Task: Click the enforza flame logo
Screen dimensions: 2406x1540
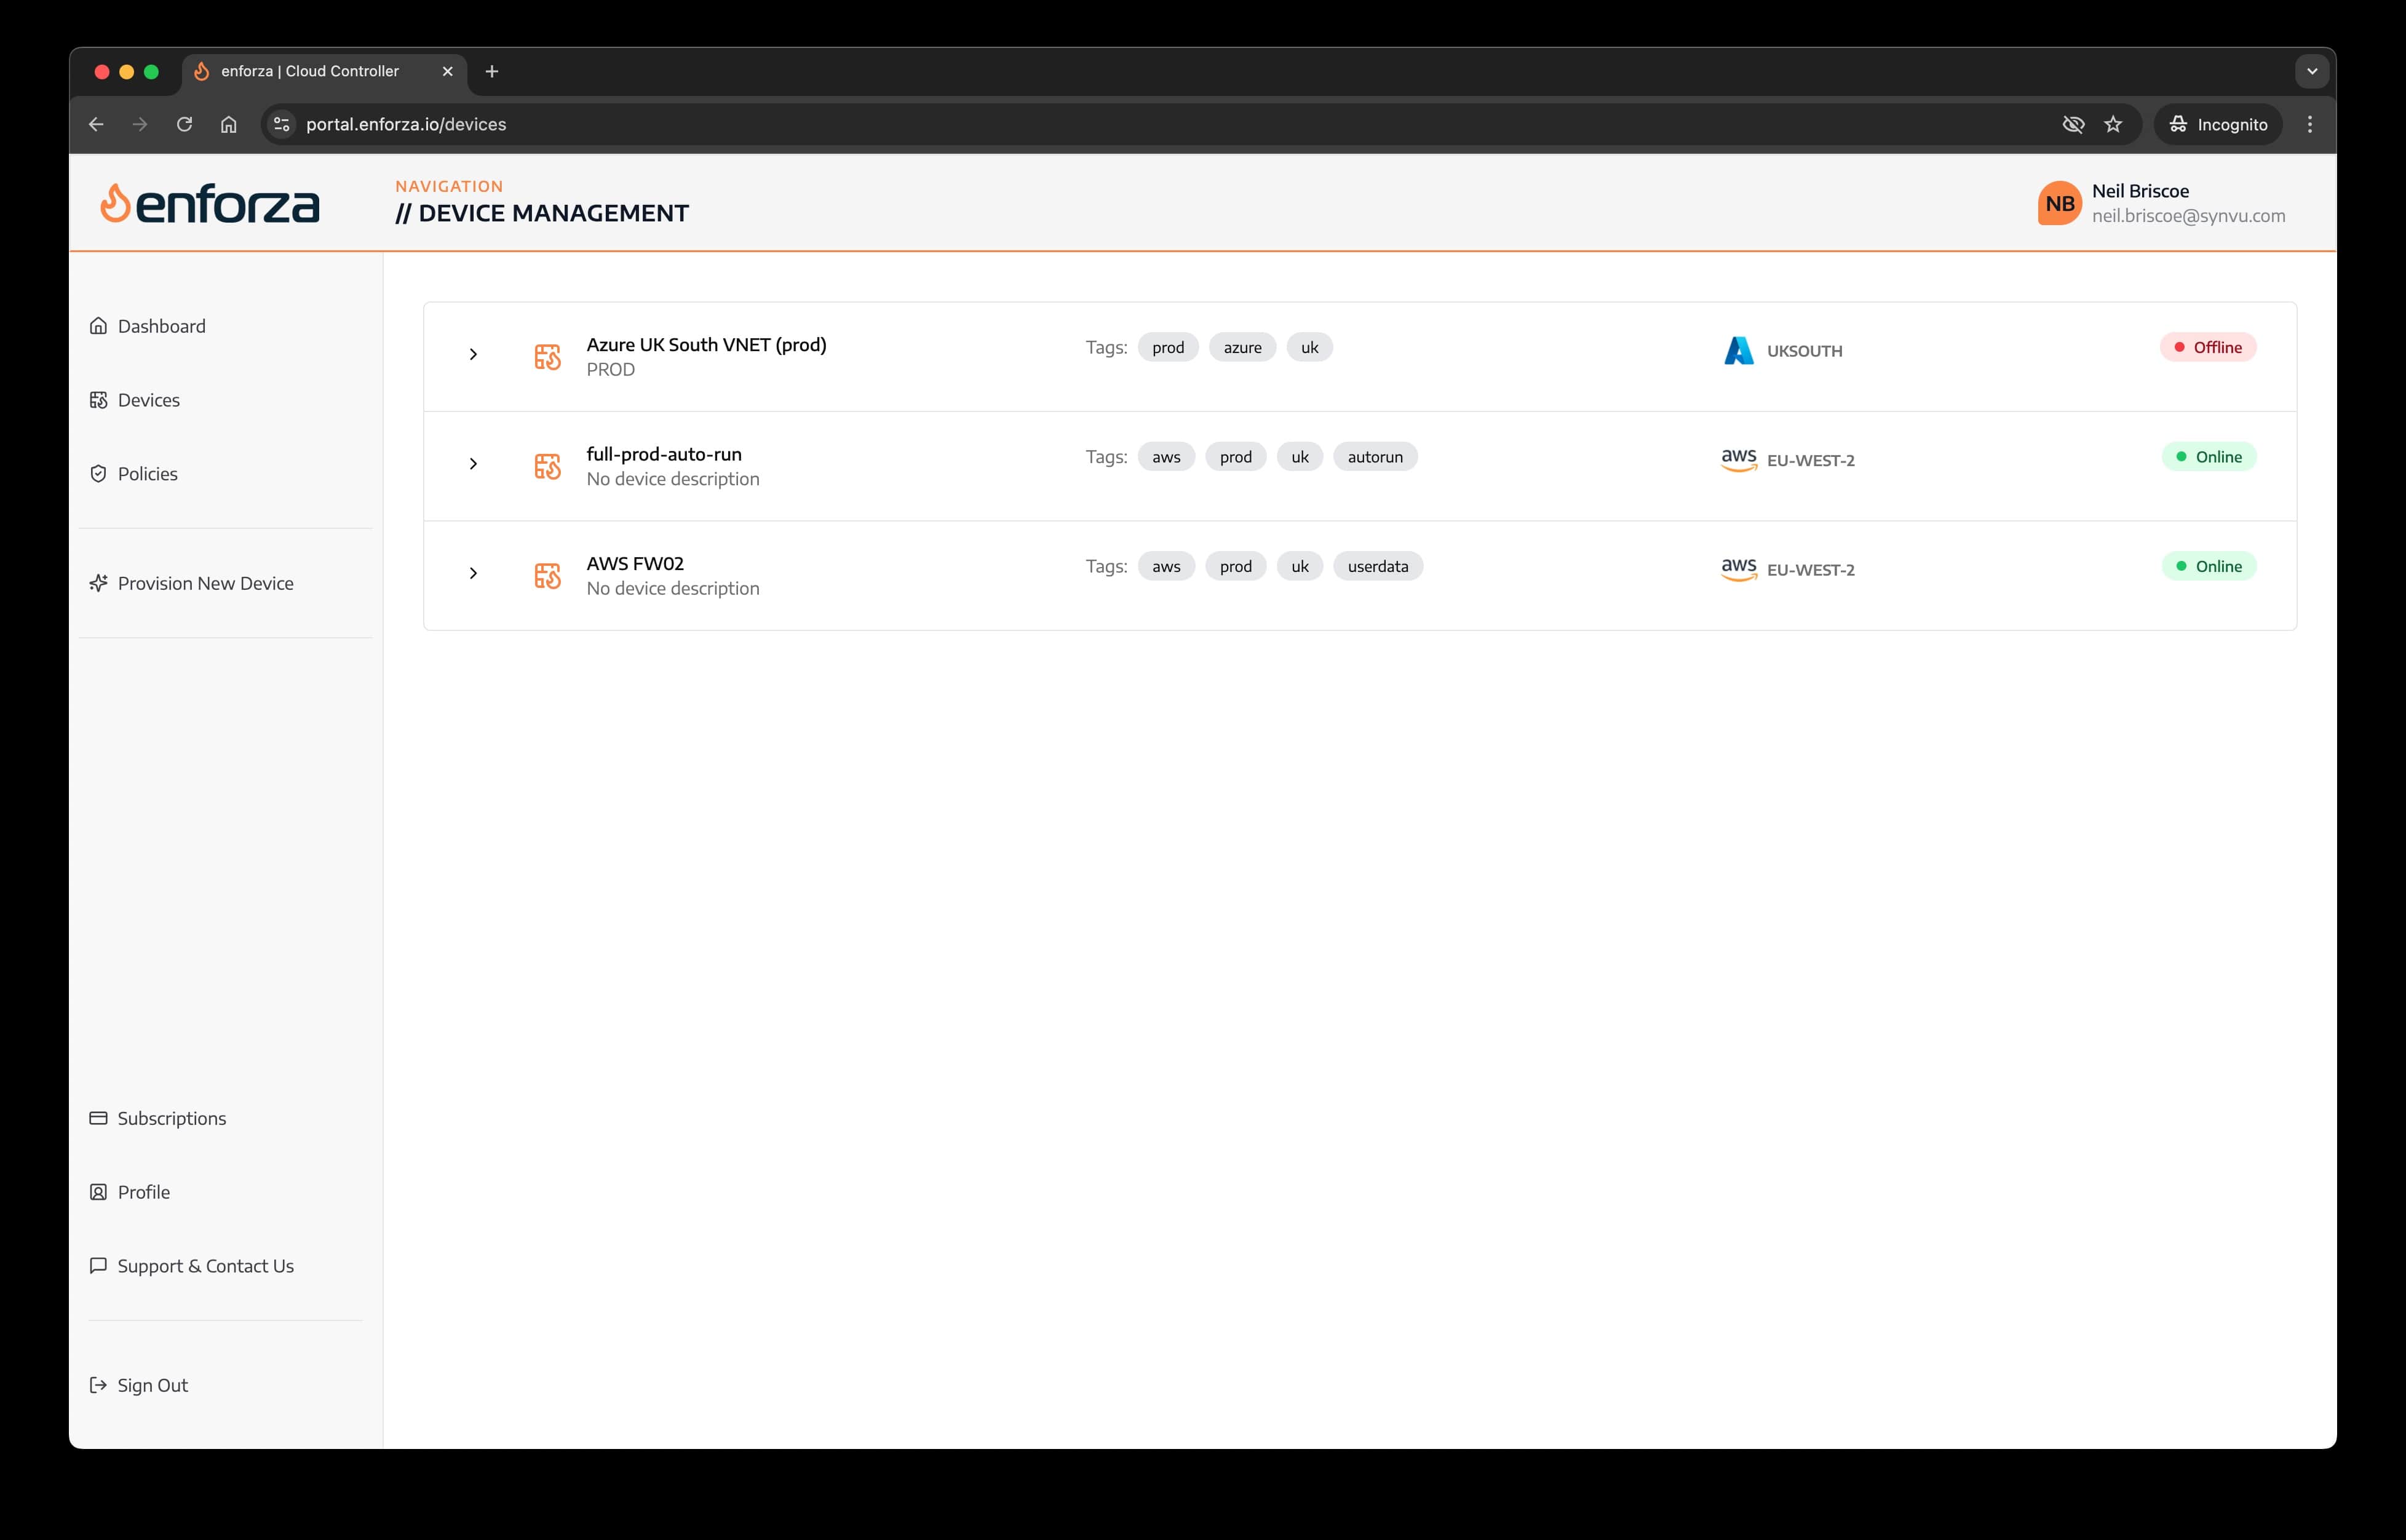Action: [116, 203]
